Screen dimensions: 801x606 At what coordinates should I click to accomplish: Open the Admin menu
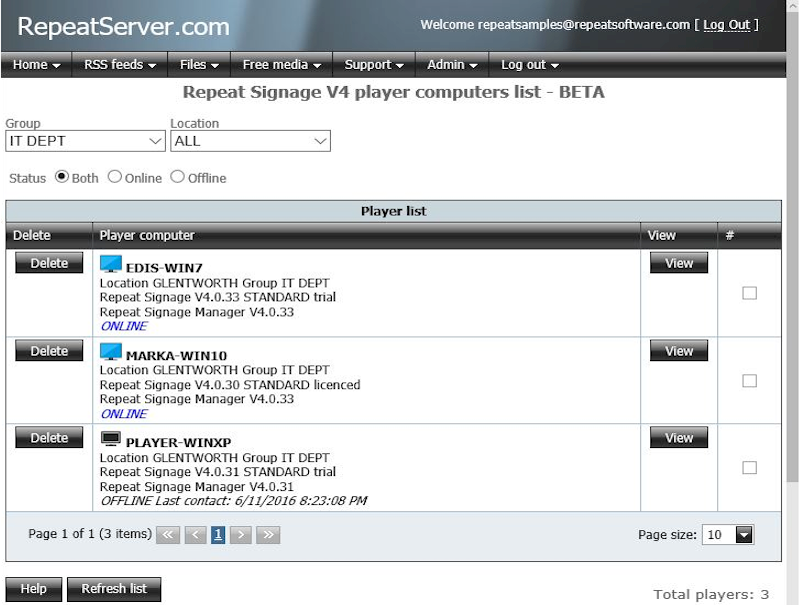pos(452,65)
